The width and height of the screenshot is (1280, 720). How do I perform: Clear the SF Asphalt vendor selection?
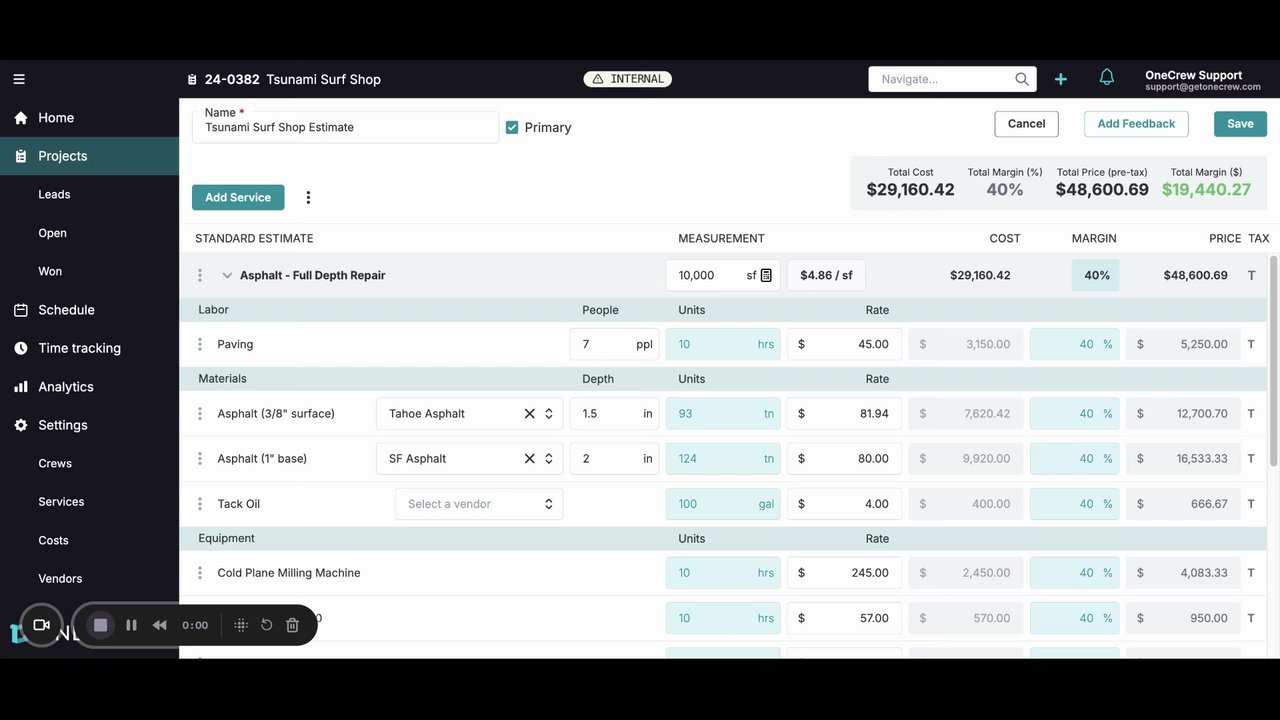[x=530, y=459]
